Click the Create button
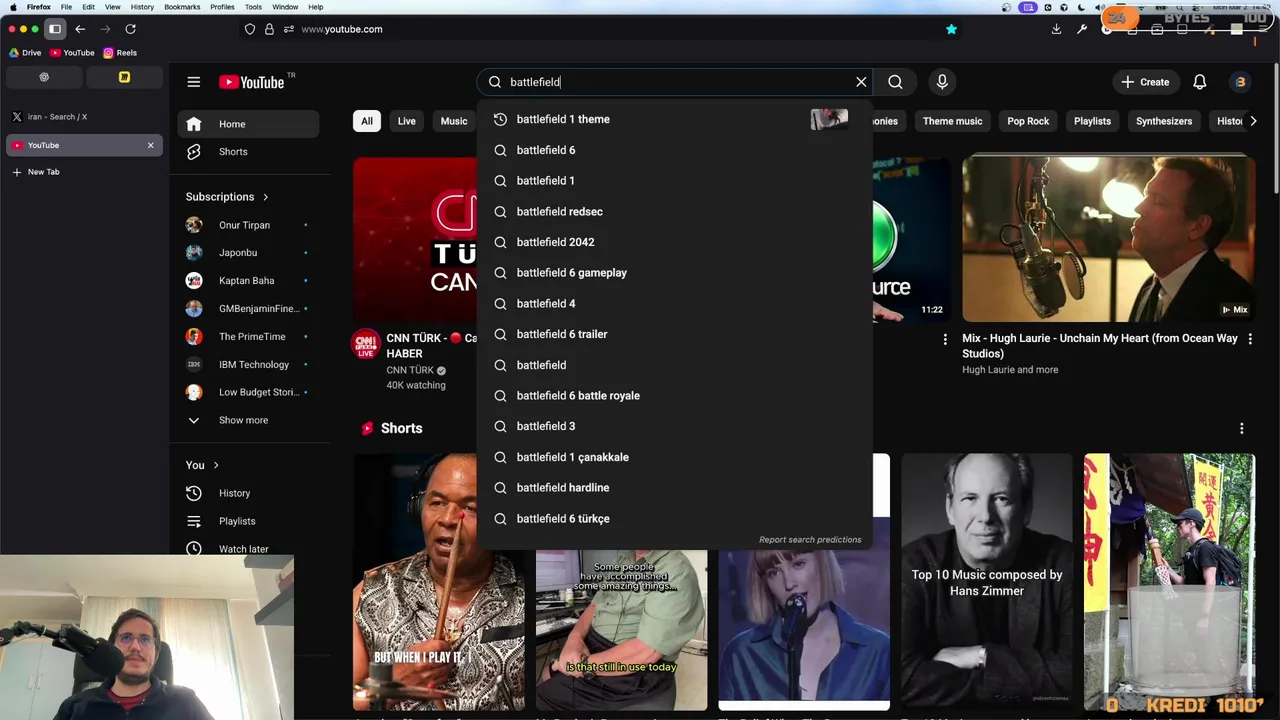This screenshot has height=720, width=1280. (x=1145, y=82)
